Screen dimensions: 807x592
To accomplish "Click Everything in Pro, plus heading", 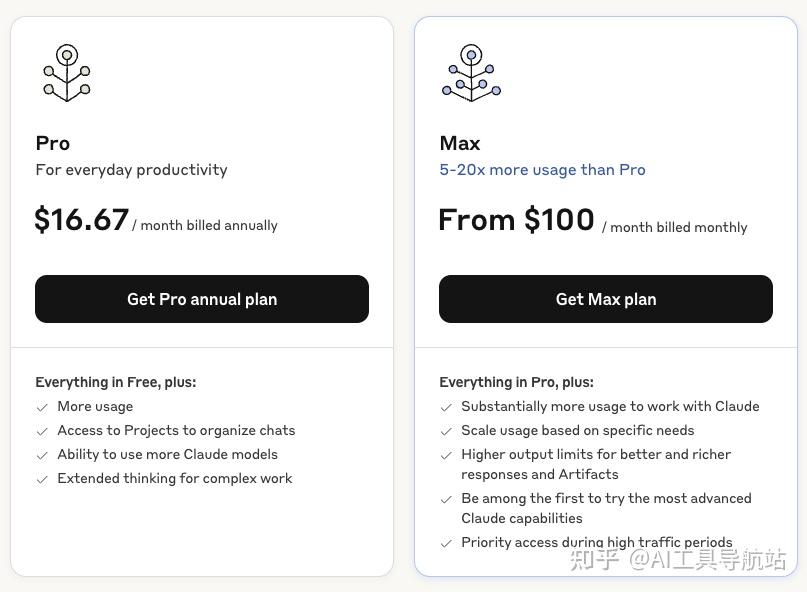I will pyautogui.click(x=516, y=382).
